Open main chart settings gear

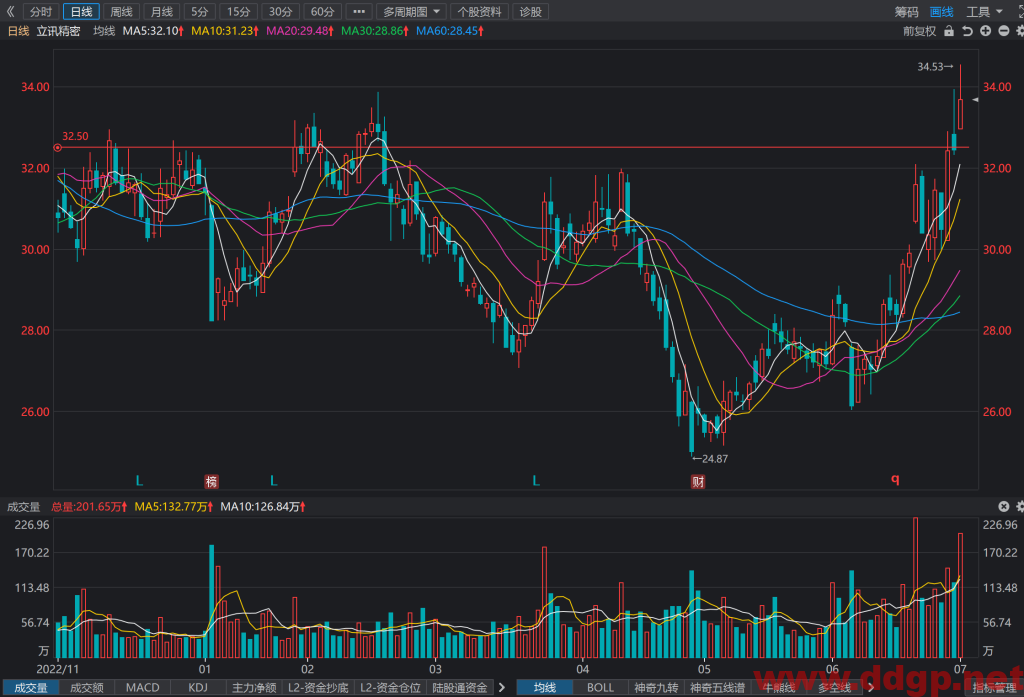1020,31
